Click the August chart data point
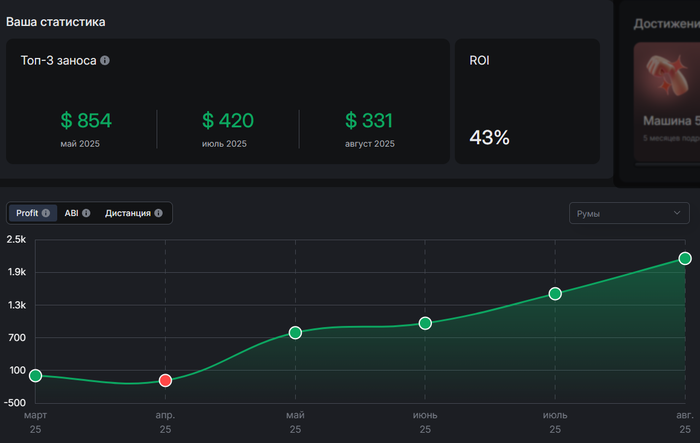Screen dimensions: 700x443 pos(685,258)
